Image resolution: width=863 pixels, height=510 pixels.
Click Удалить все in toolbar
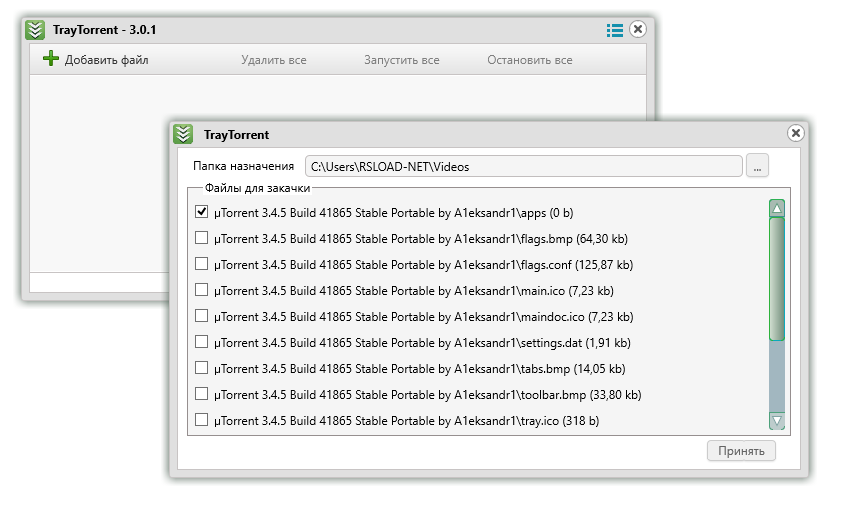click(x=273, y=60)
